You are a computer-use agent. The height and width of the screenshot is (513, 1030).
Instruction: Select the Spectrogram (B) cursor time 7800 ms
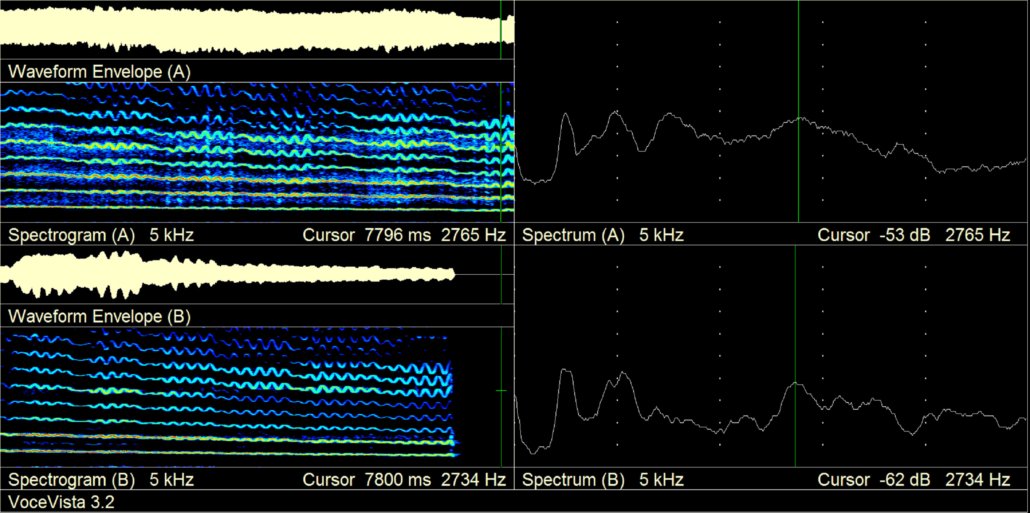(x=397, y=480)
